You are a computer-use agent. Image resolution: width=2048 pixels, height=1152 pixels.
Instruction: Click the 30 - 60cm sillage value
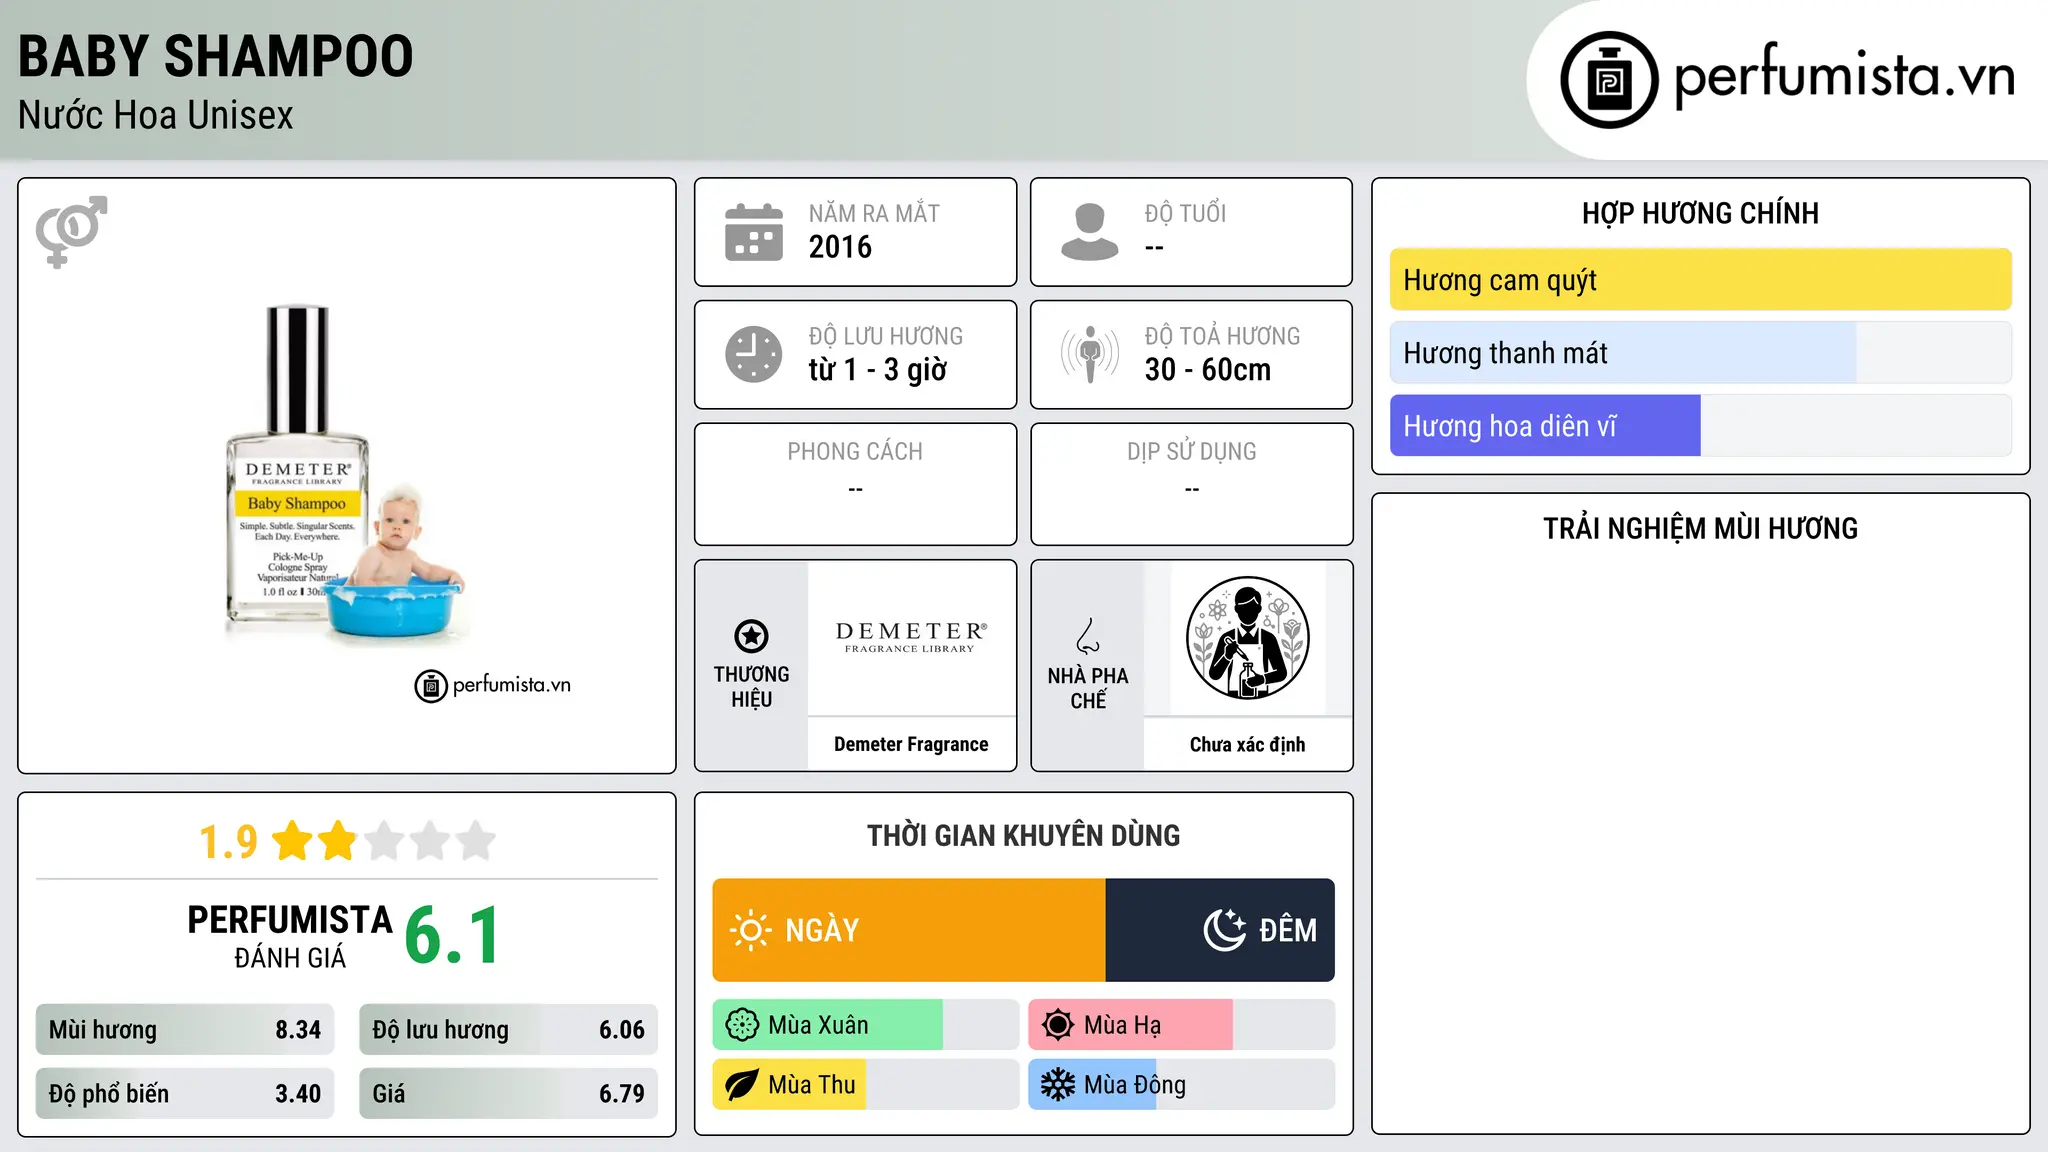(x=1208, y=370)
